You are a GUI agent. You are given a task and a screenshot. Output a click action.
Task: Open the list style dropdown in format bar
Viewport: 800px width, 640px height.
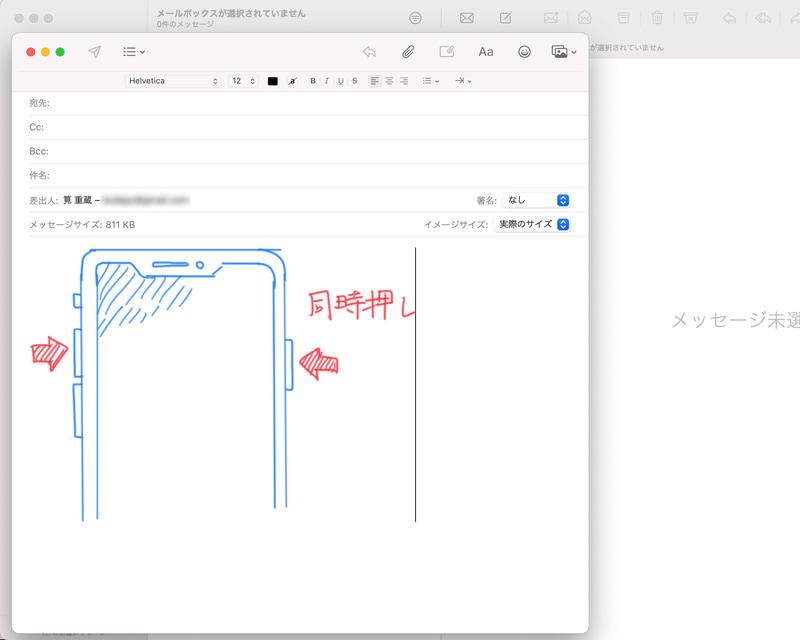(x=431, y=81)
